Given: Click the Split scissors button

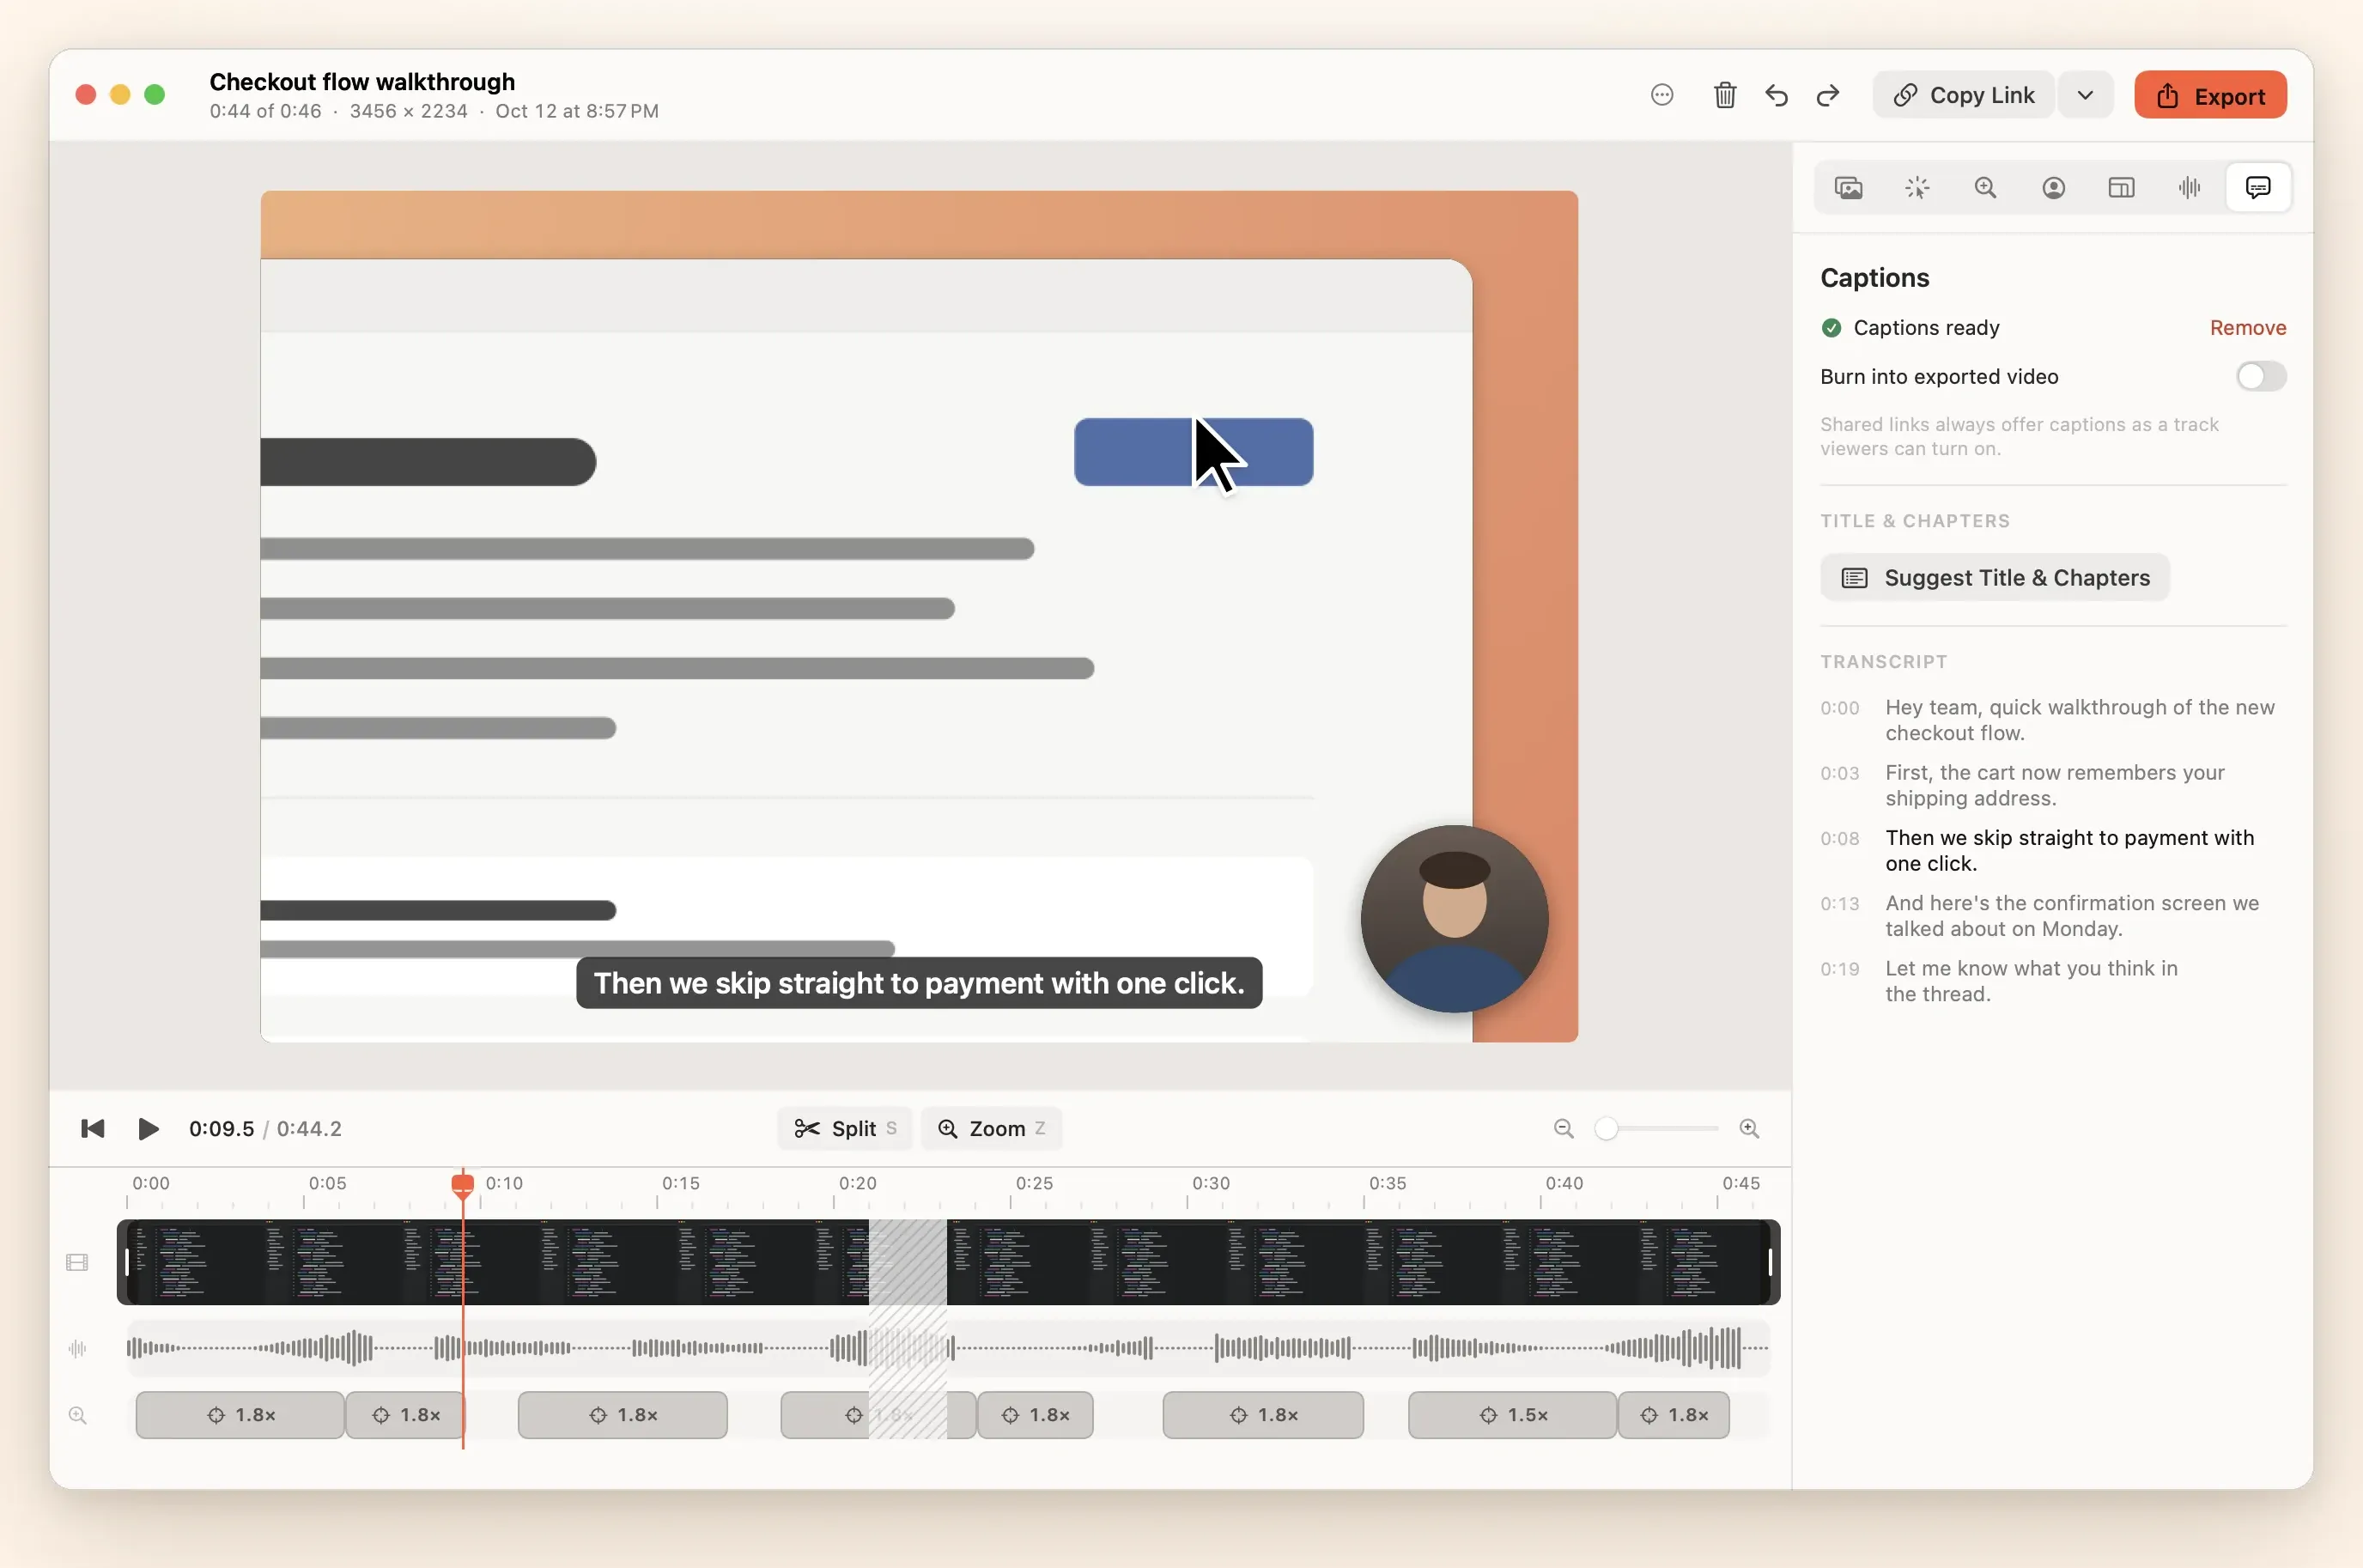Looking at the screenshot, I should click(845, 1128).
